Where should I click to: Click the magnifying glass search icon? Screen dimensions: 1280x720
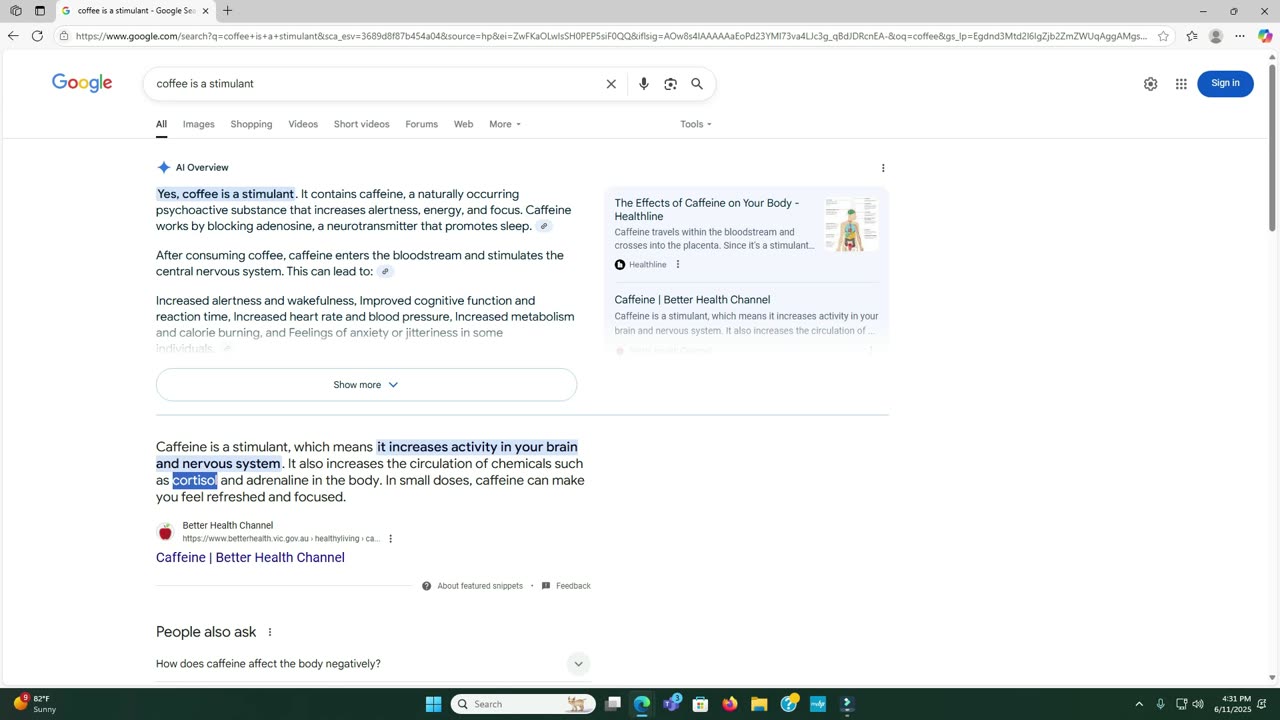697,84
